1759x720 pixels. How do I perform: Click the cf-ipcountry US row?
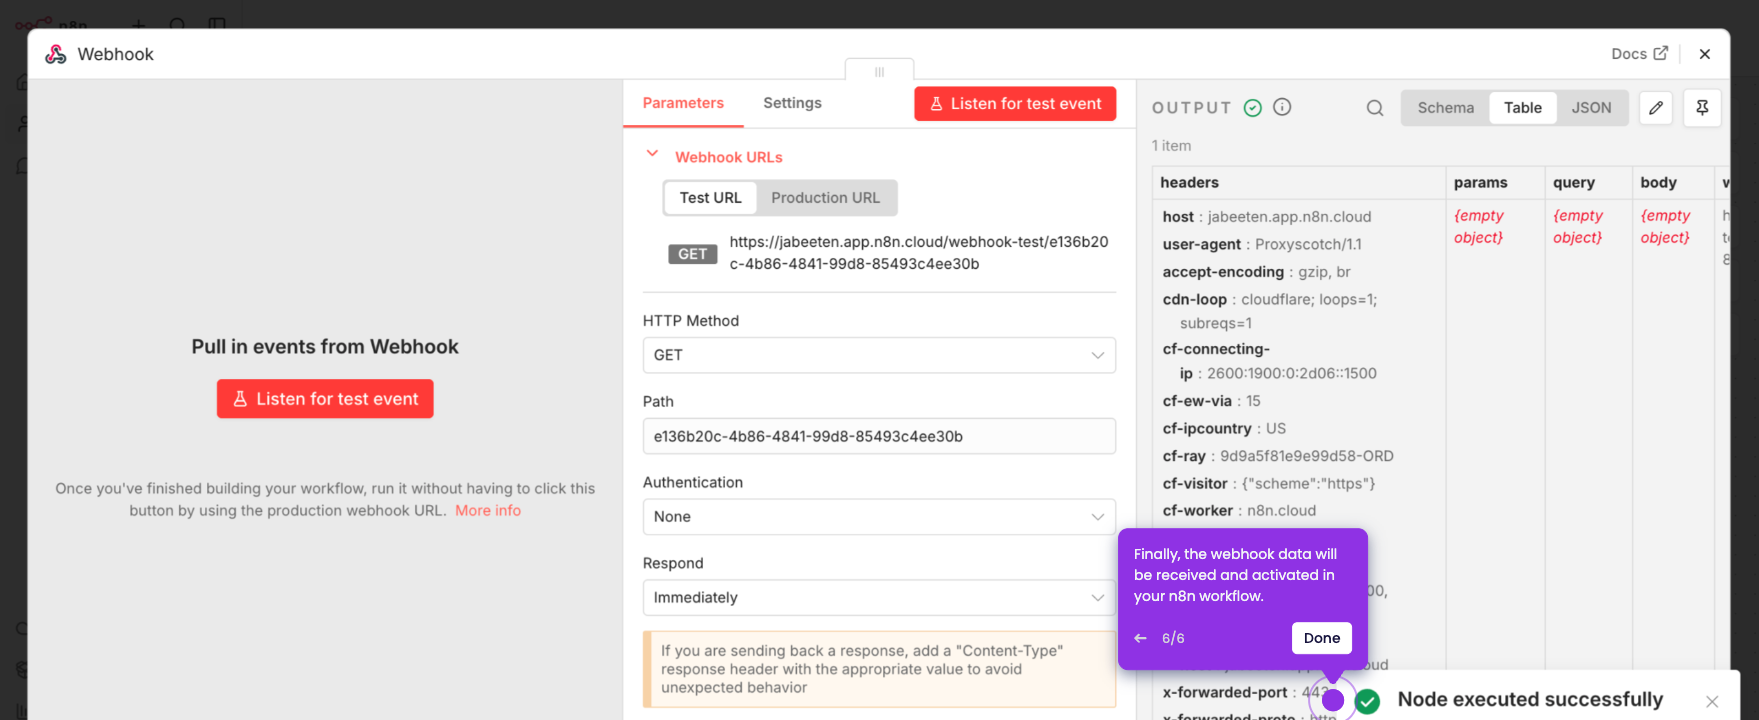click(x=1224, y=428)
